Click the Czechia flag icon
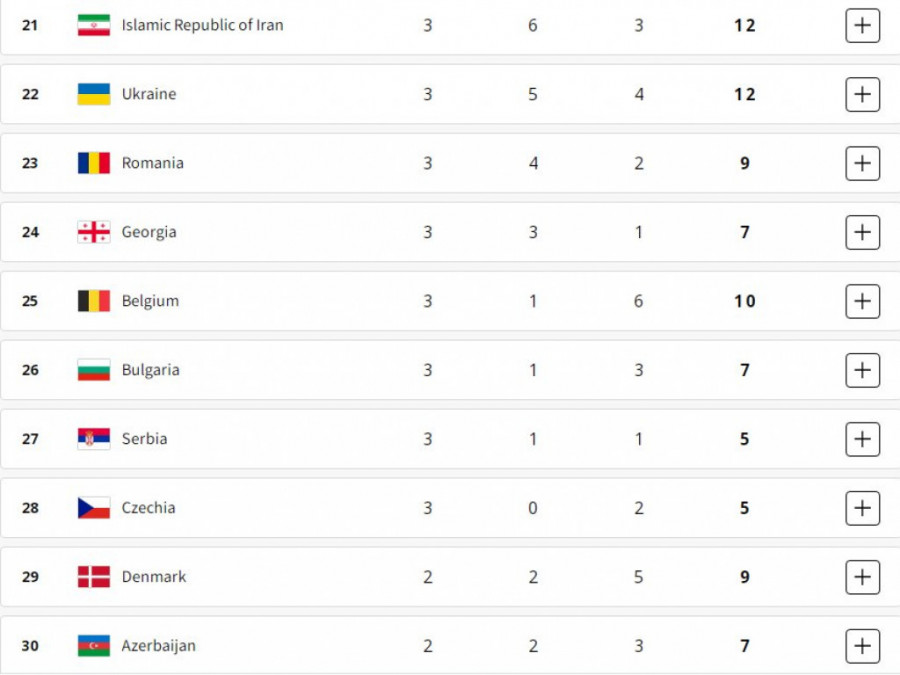 click(94, 508)
